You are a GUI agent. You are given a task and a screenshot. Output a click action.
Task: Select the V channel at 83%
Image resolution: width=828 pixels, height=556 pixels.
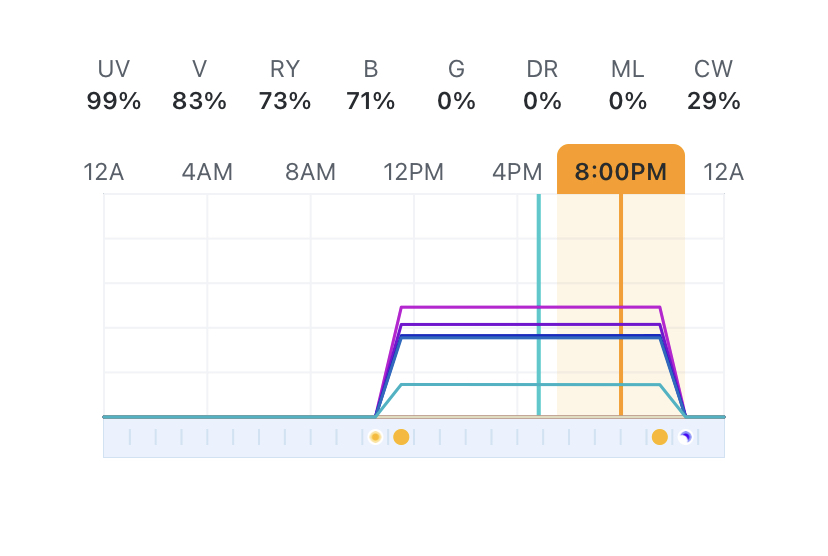(x=200, y=85)
